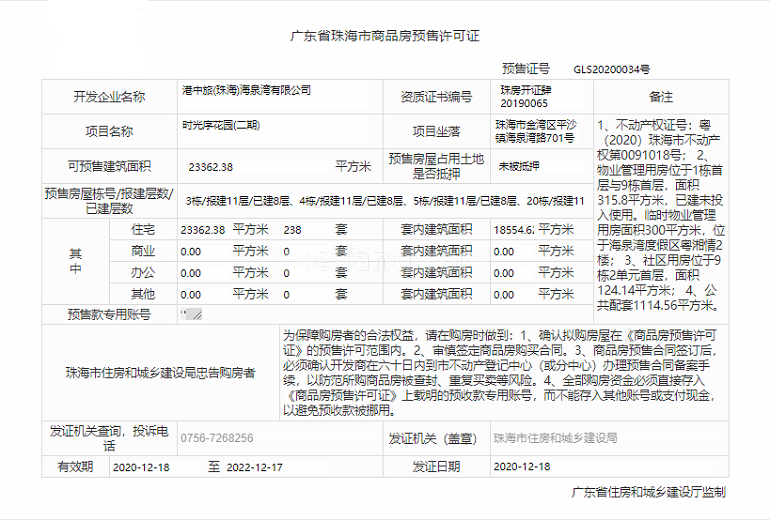Click the issuing authority field 珠海市住房和城乡建设局

click(556, 438)
